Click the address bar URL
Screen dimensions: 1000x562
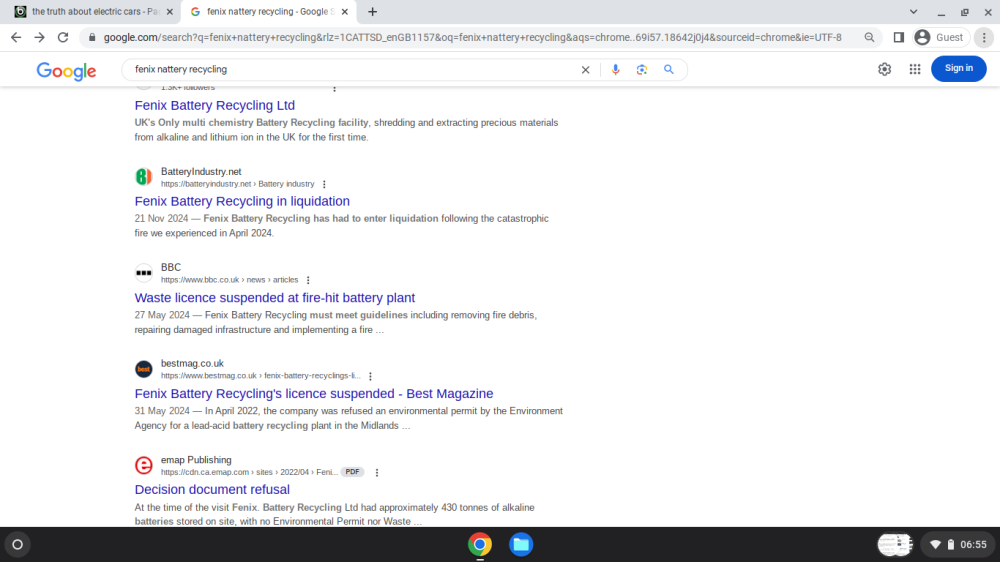(472, 38)
